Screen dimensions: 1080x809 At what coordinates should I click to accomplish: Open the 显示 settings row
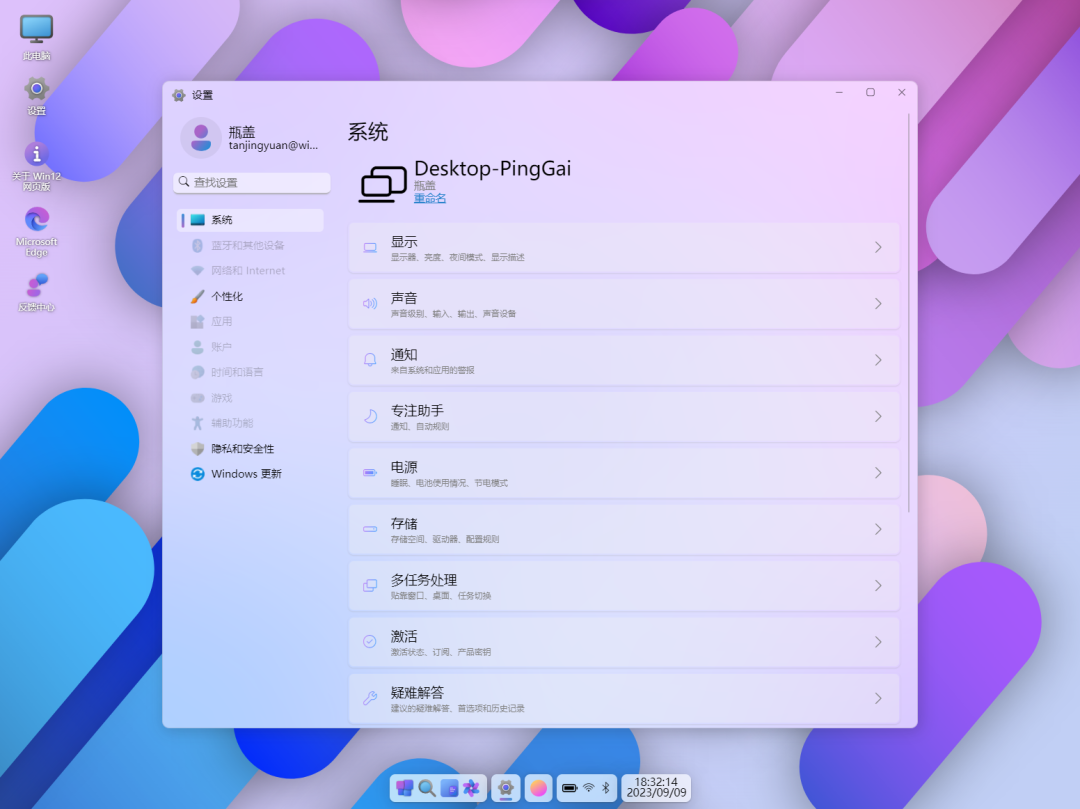point(624,247)
